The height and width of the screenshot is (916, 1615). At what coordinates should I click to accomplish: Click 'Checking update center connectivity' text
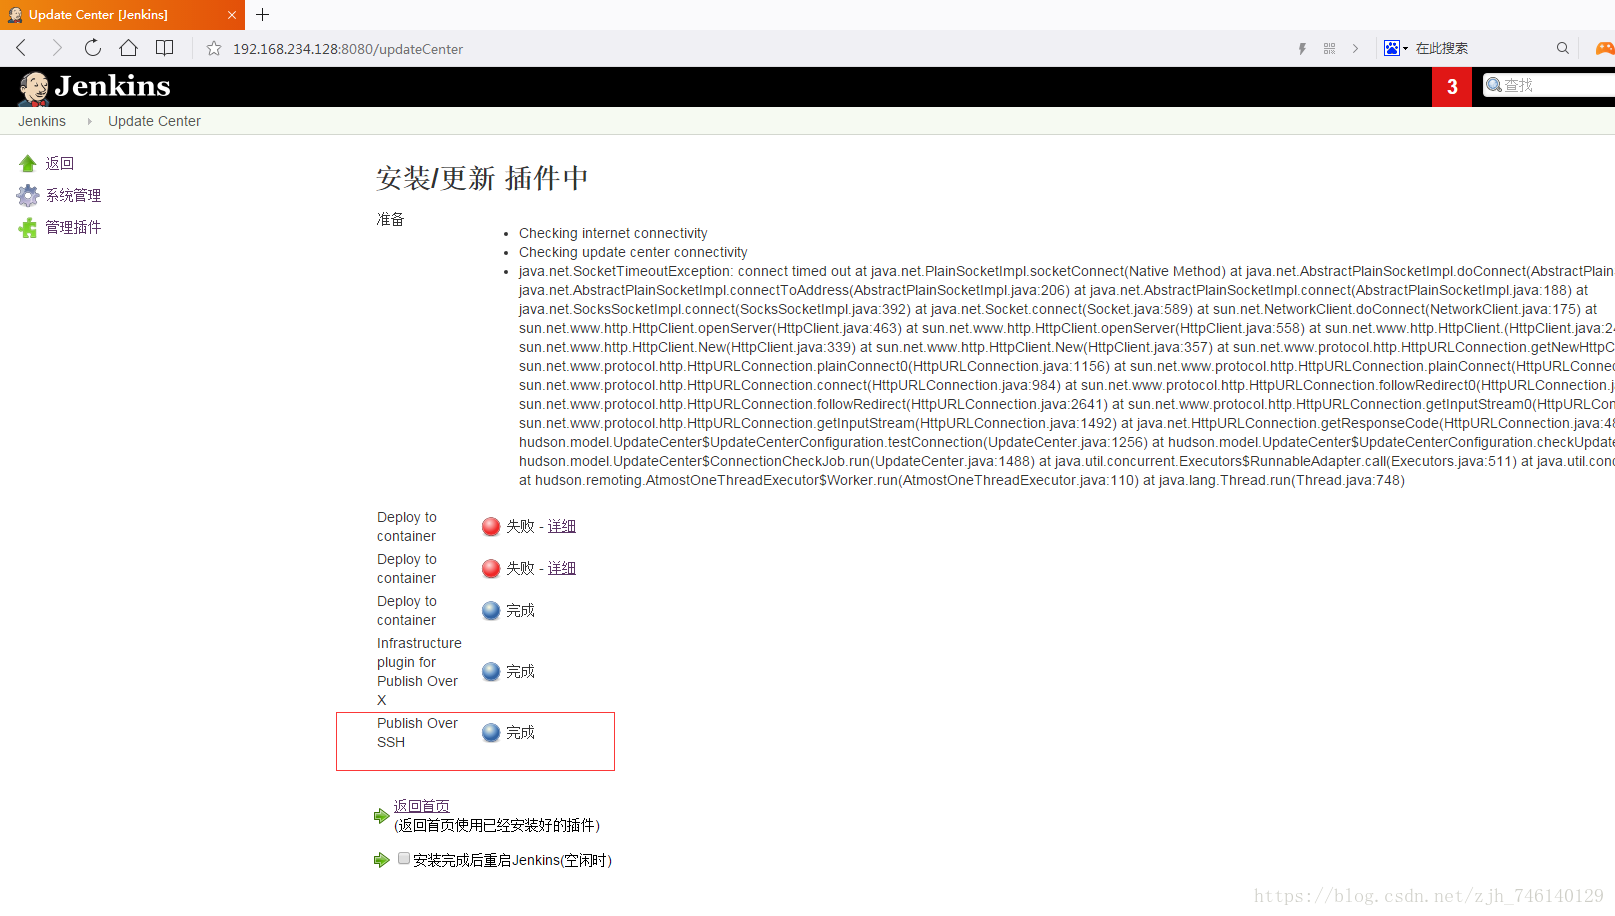pyautogui.click(x=633, y=252)
